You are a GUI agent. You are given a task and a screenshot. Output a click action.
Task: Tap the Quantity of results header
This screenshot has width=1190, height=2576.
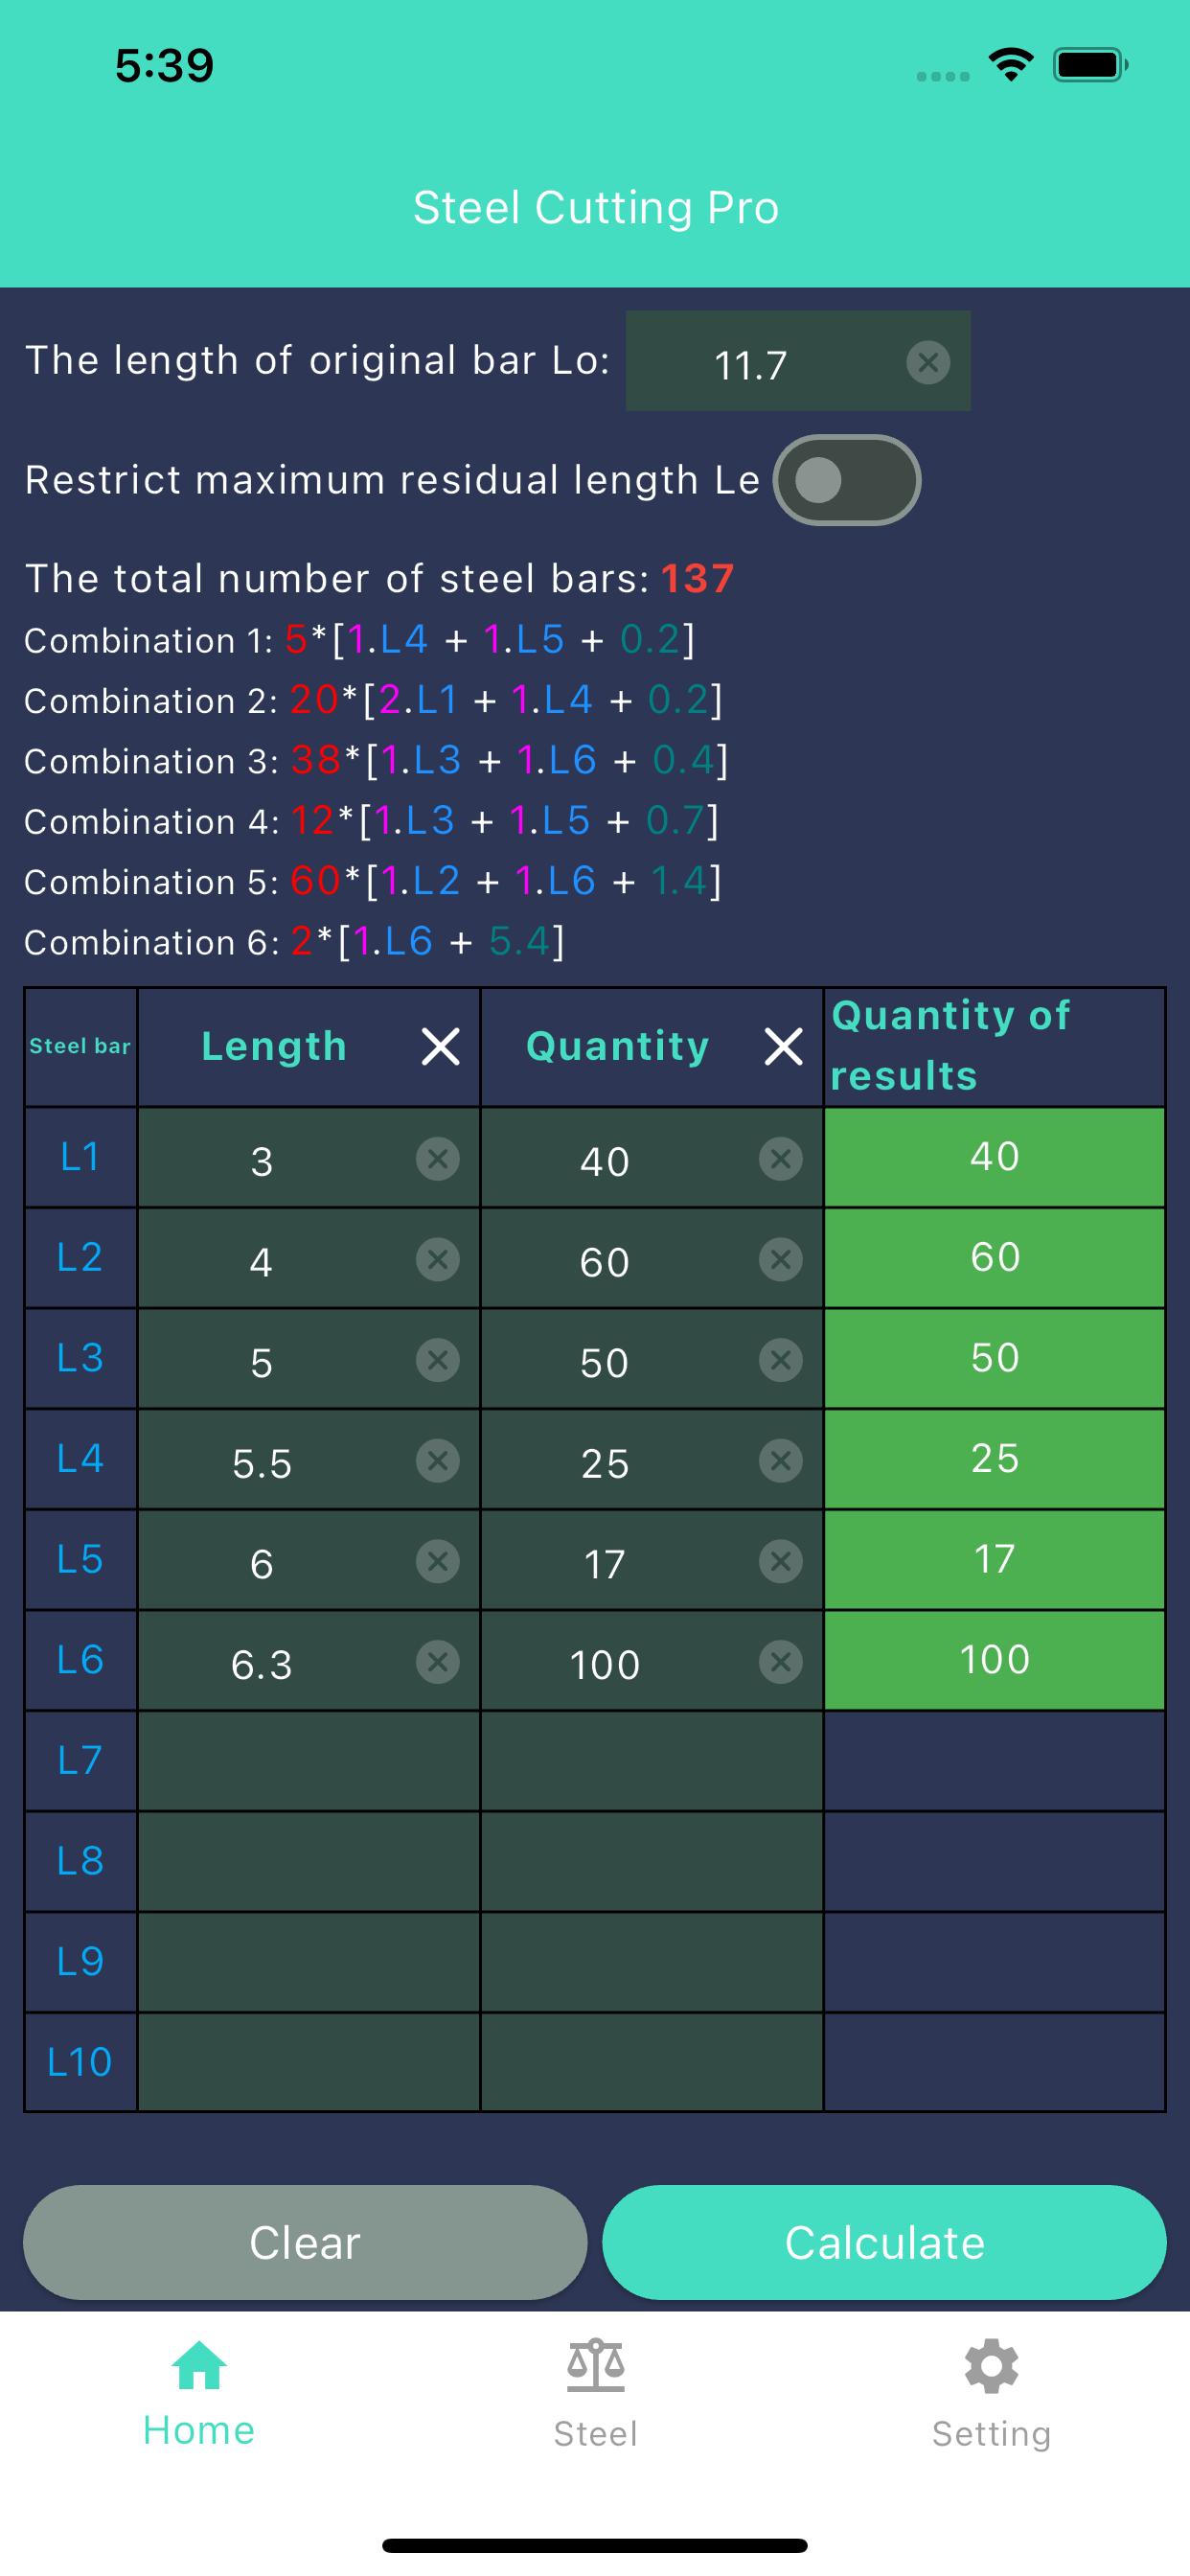(994, 1047)
